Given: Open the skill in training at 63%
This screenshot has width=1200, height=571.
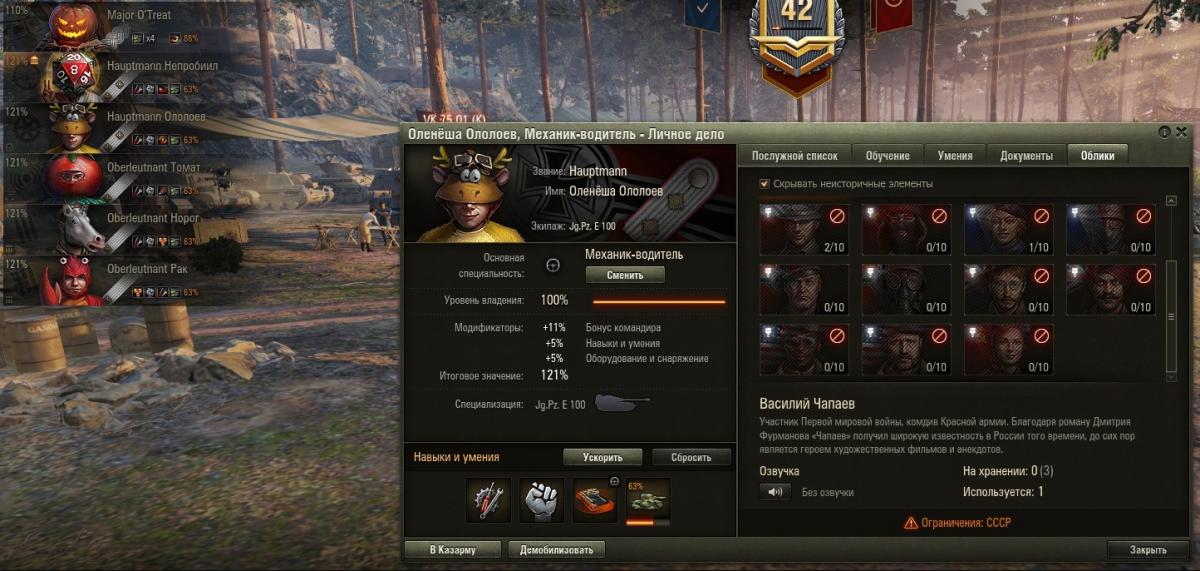Looking at the screenshot, I should 647,502.
